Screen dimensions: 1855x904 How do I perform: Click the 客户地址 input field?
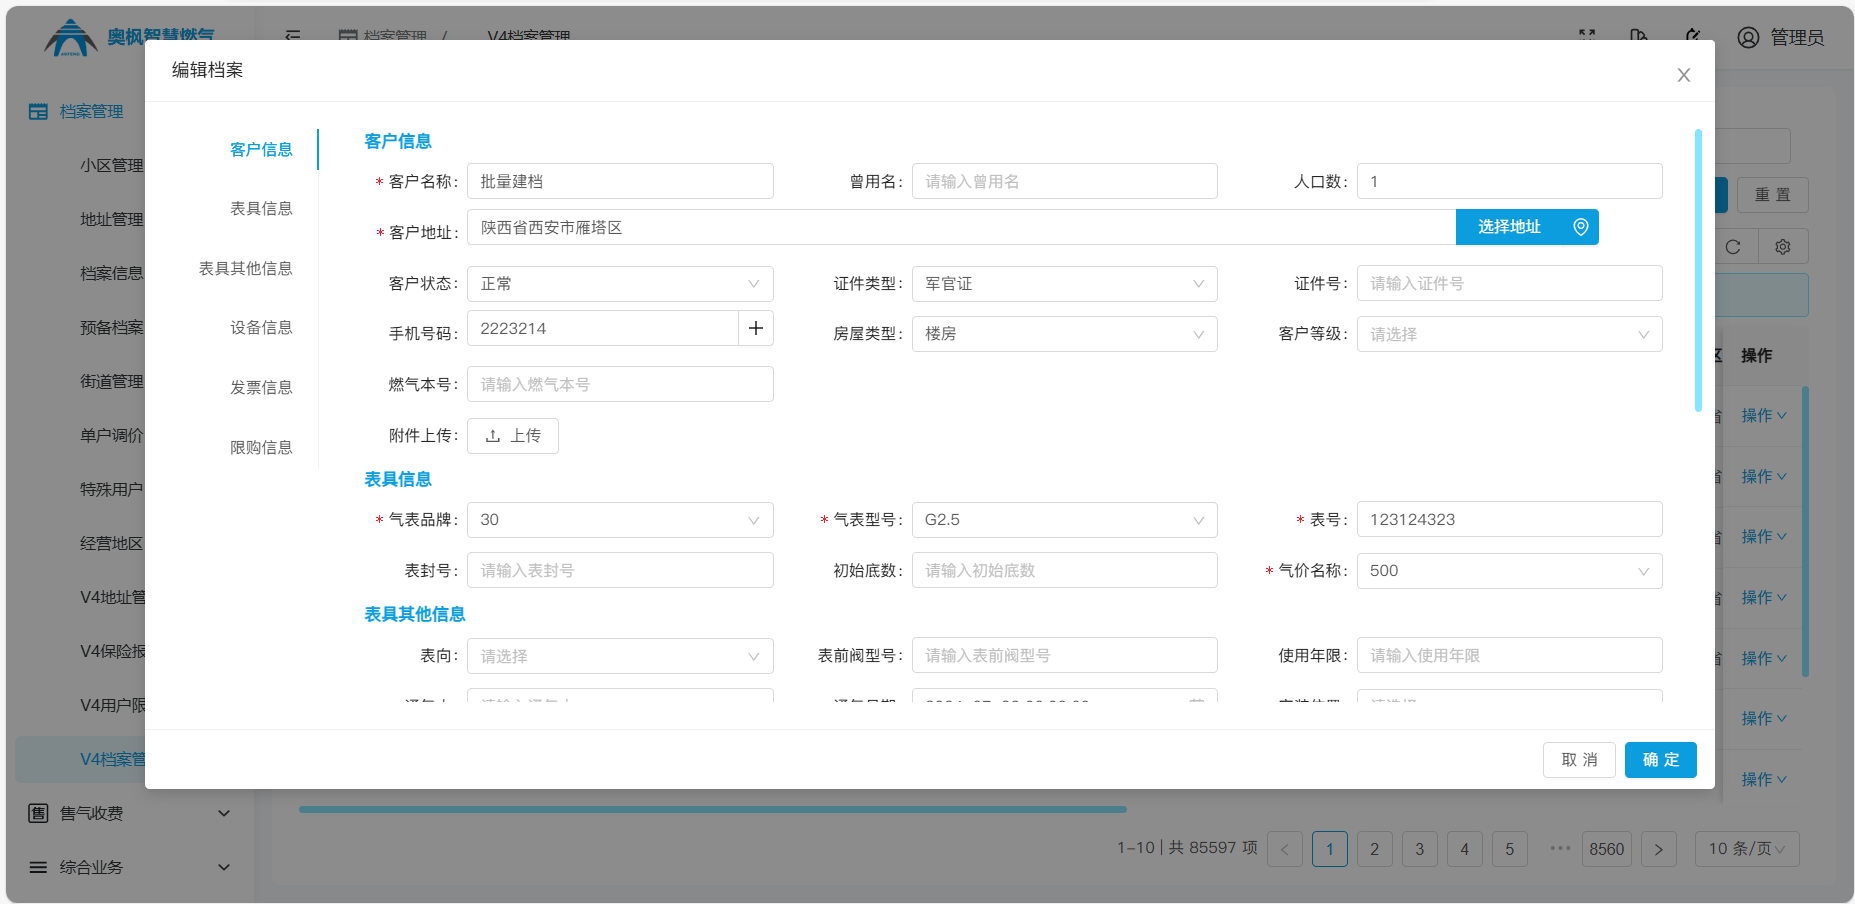tap(961, 227)
